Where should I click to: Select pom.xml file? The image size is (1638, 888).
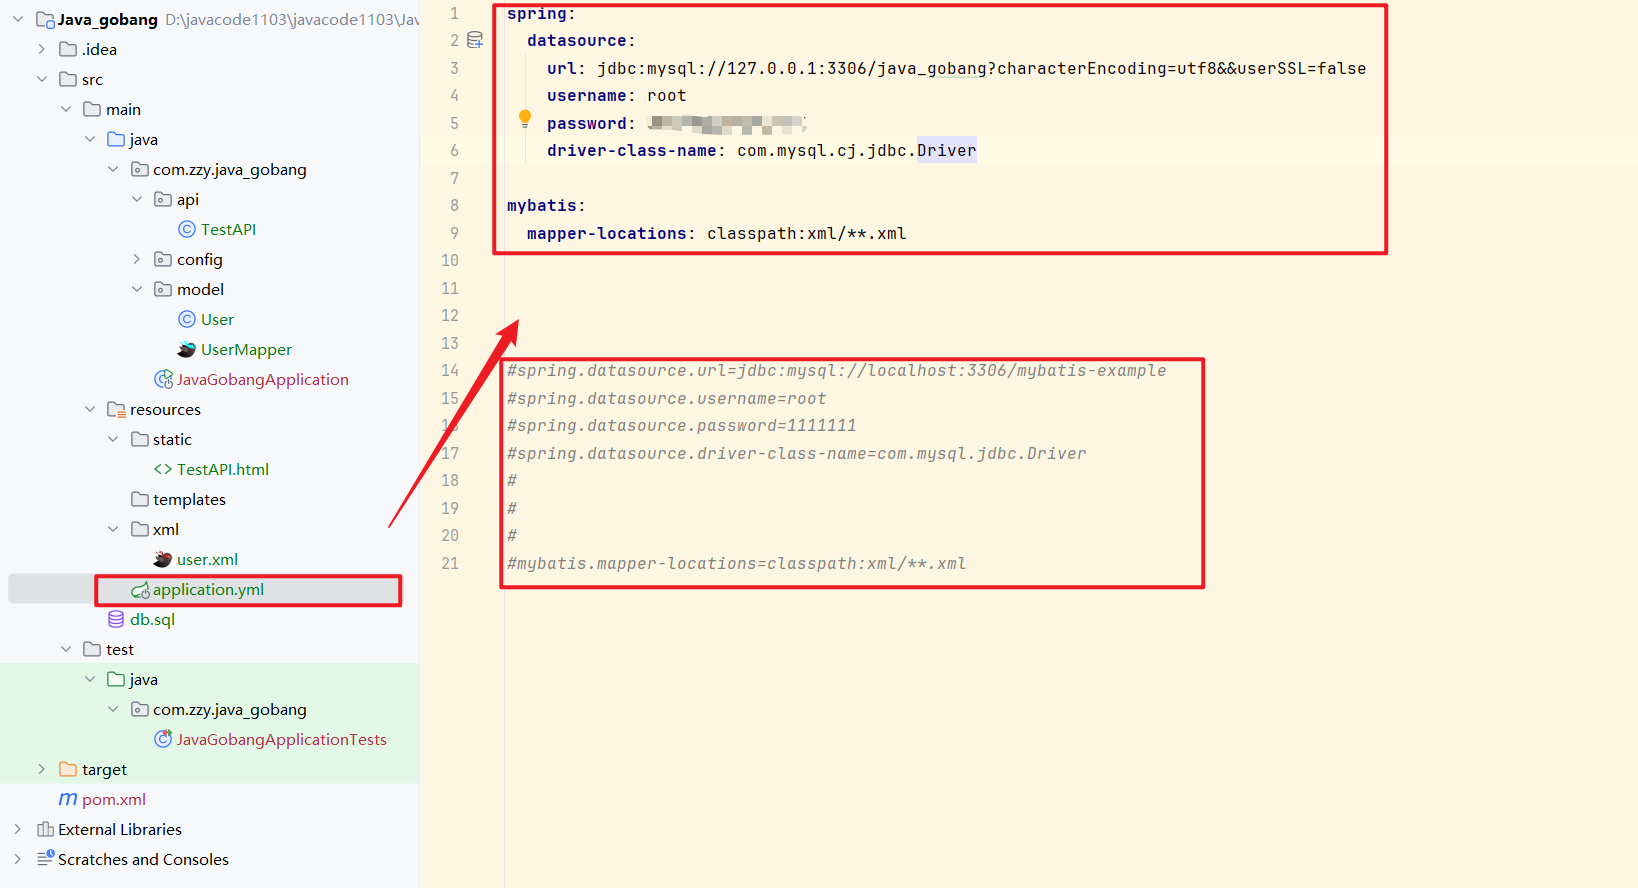(x=114, y=799)
